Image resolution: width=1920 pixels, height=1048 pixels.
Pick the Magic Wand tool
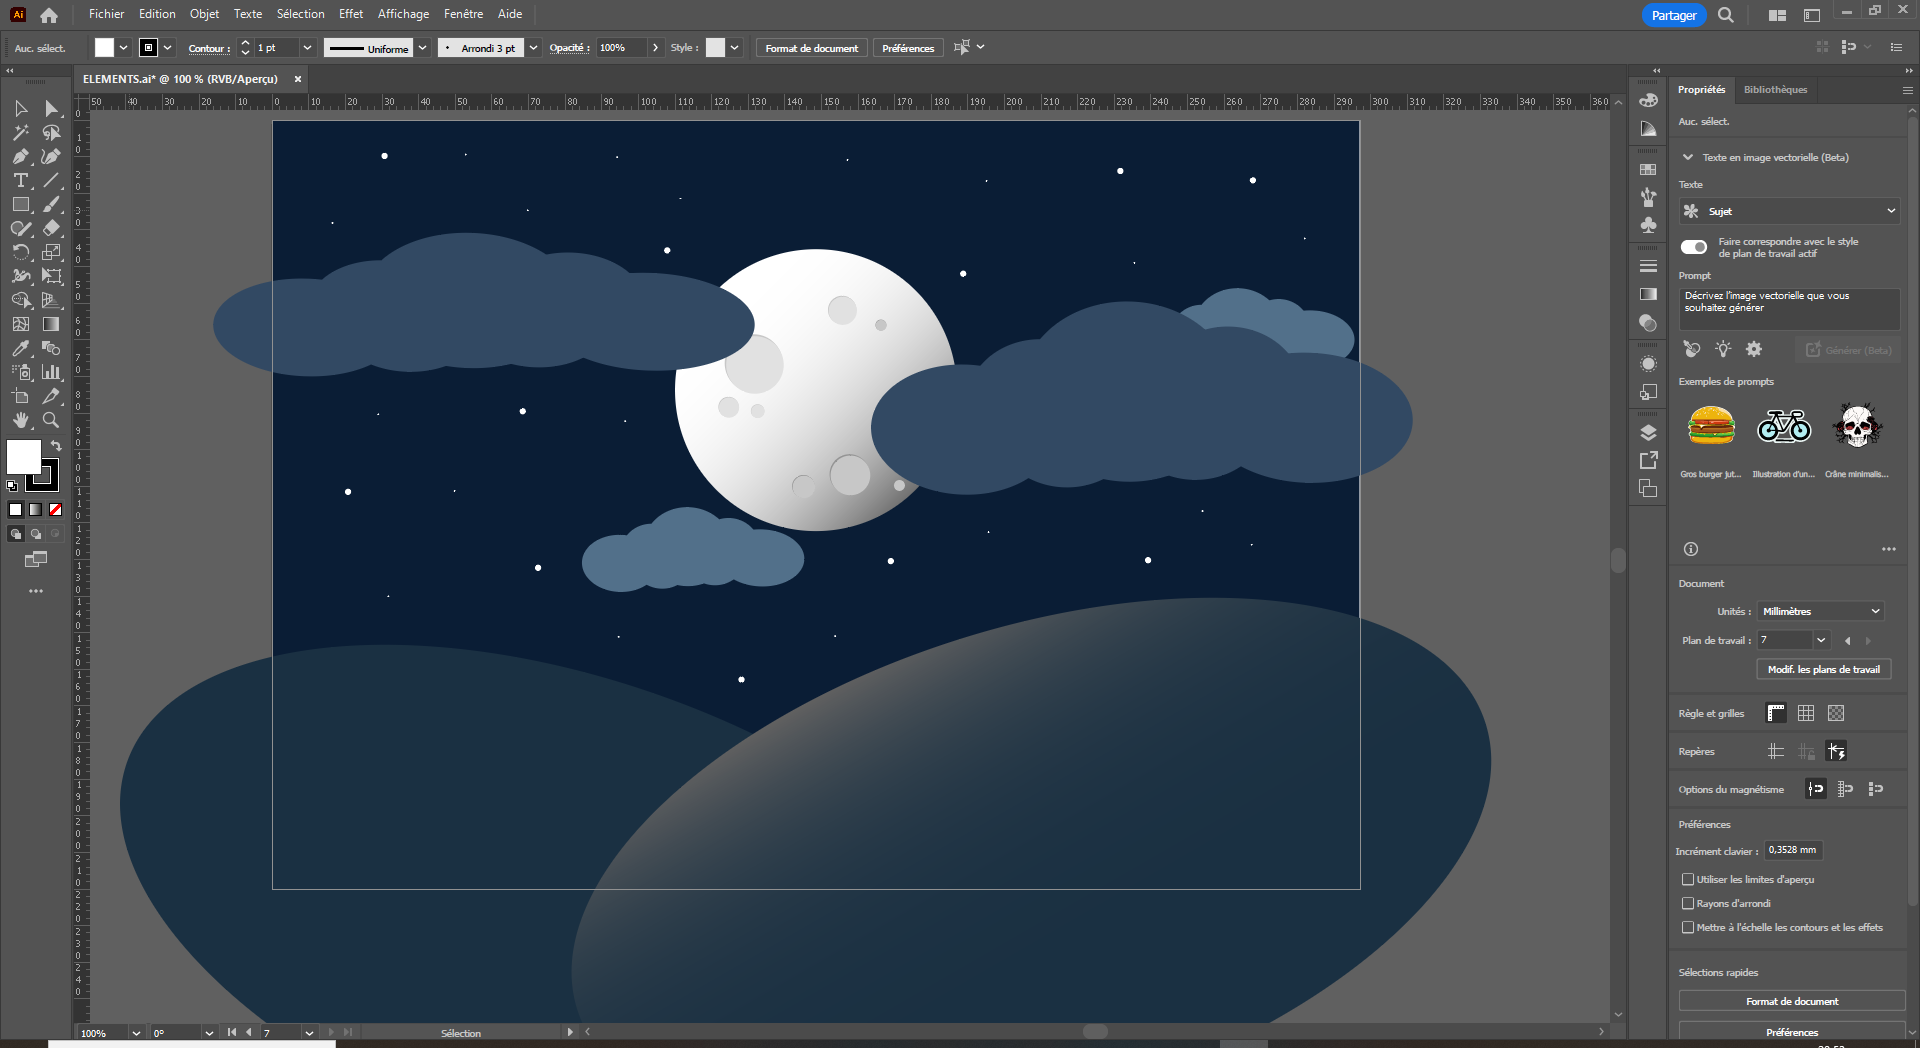coord(21,132)
